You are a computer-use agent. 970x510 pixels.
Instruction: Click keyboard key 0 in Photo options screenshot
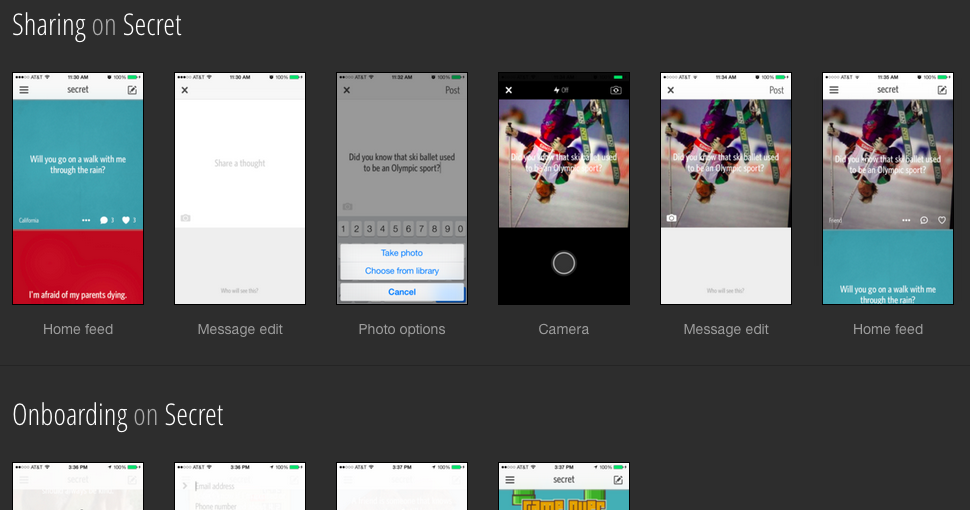tap(460, 229)
